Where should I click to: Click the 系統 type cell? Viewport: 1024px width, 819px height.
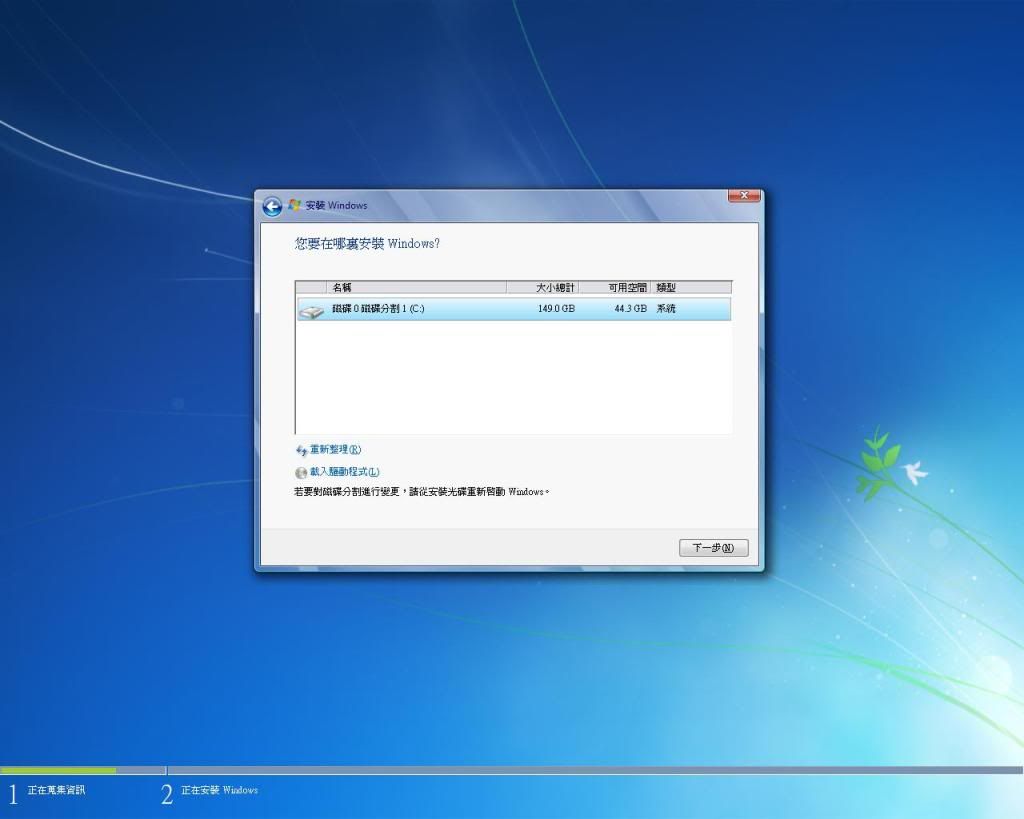tap(666, 309)
